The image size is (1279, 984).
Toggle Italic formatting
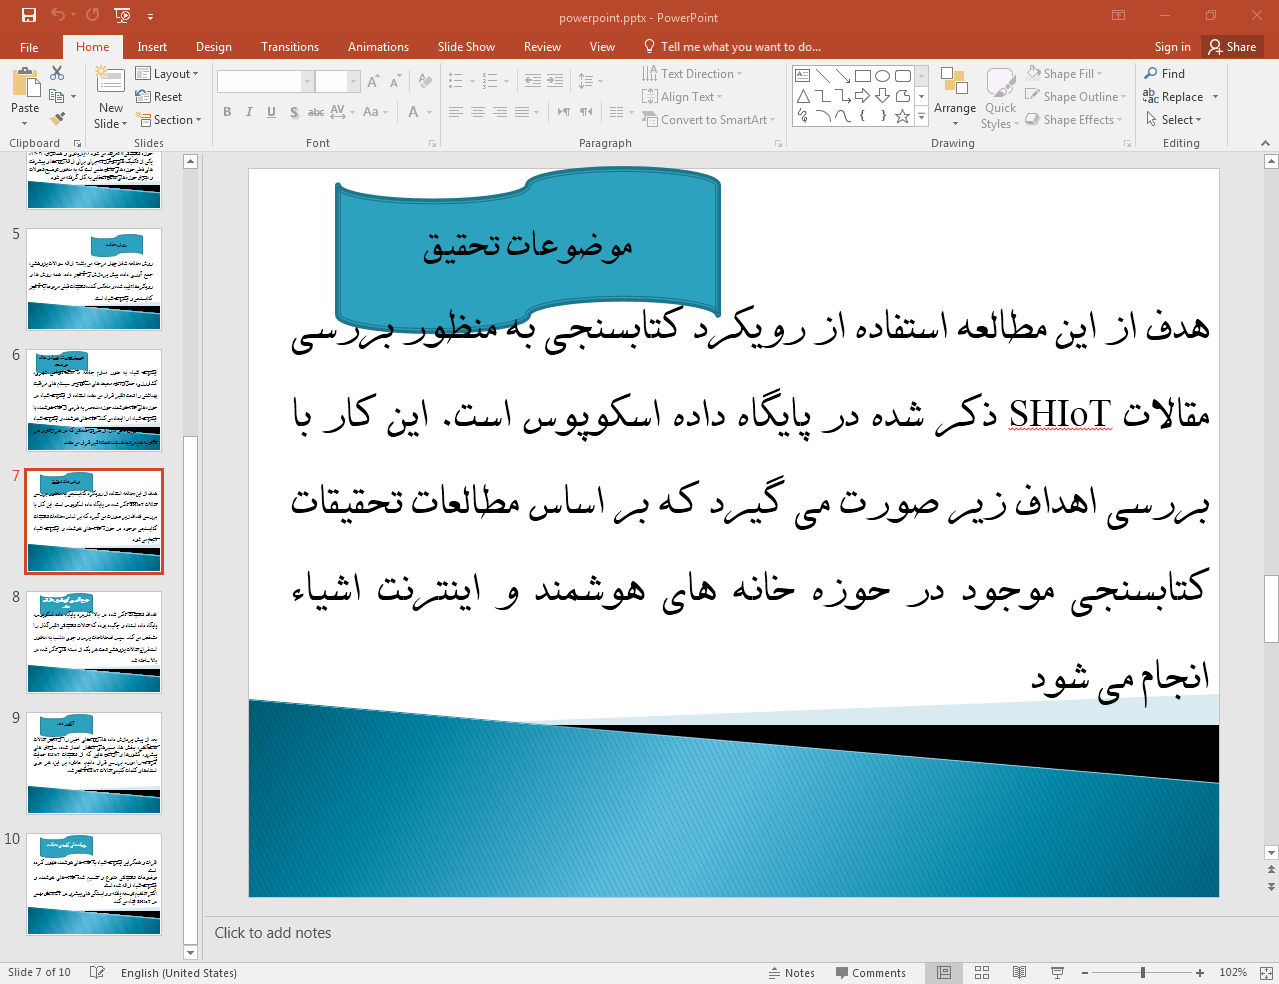pos(249,112)
